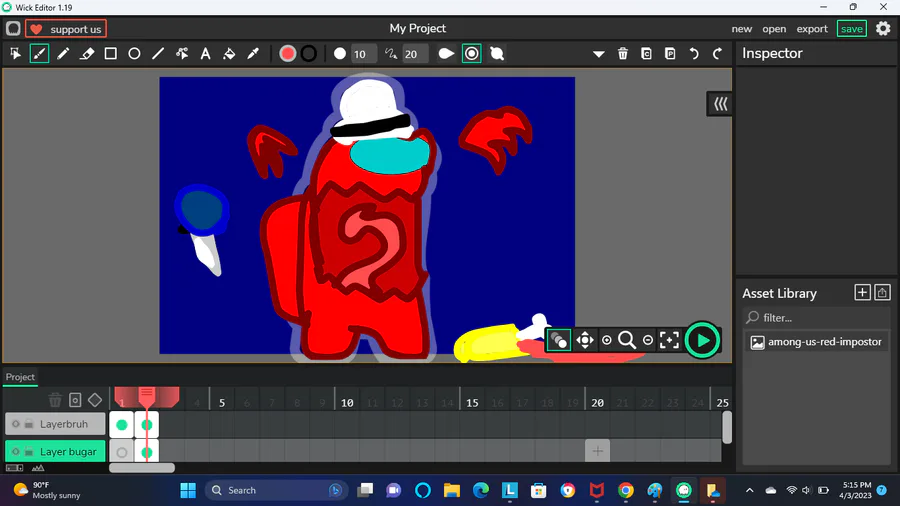Toggle pressure sensitivity brush option

[447, 54]
